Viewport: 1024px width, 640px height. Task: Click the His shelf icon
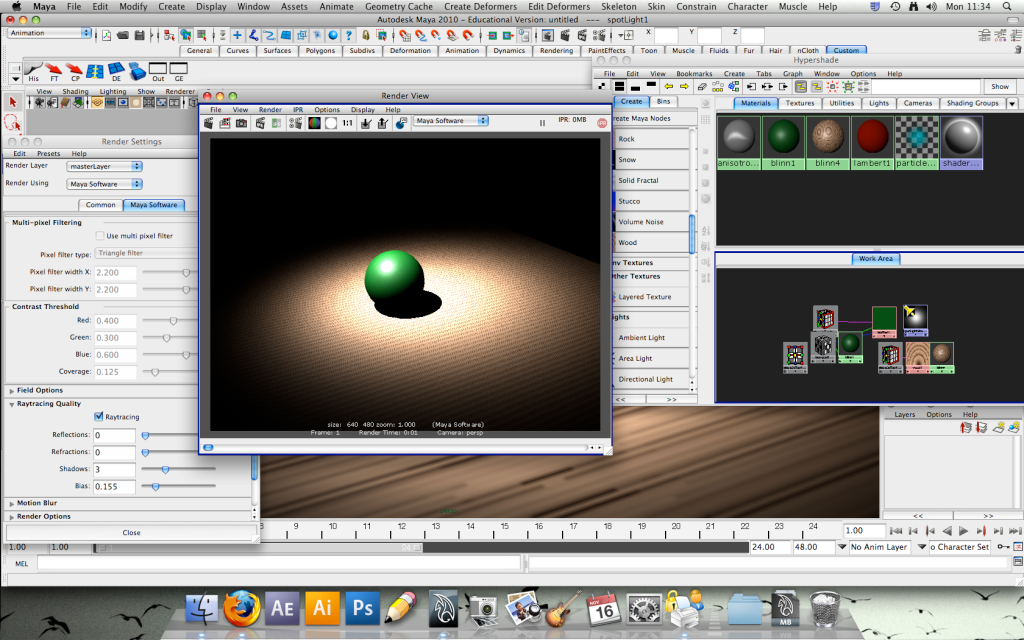[33, 72]
